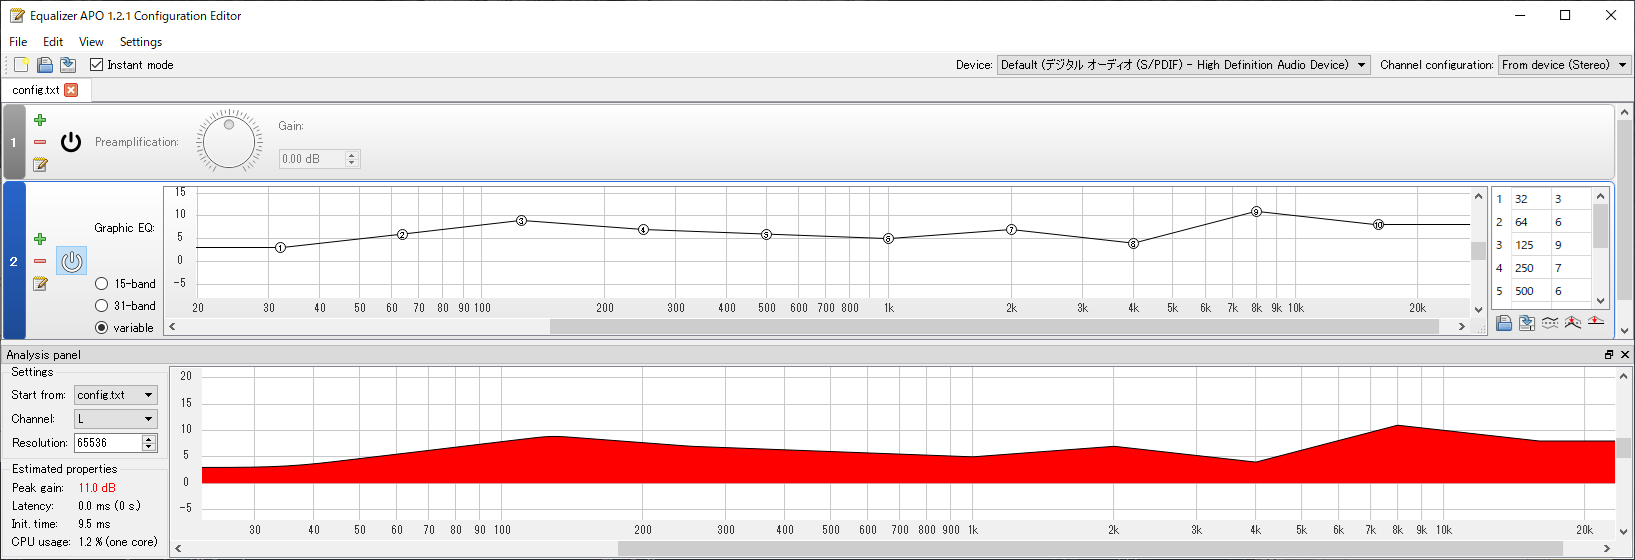Select filter row handle number 2
This screenshot has height=560, width=1635.
click(13, 261)
